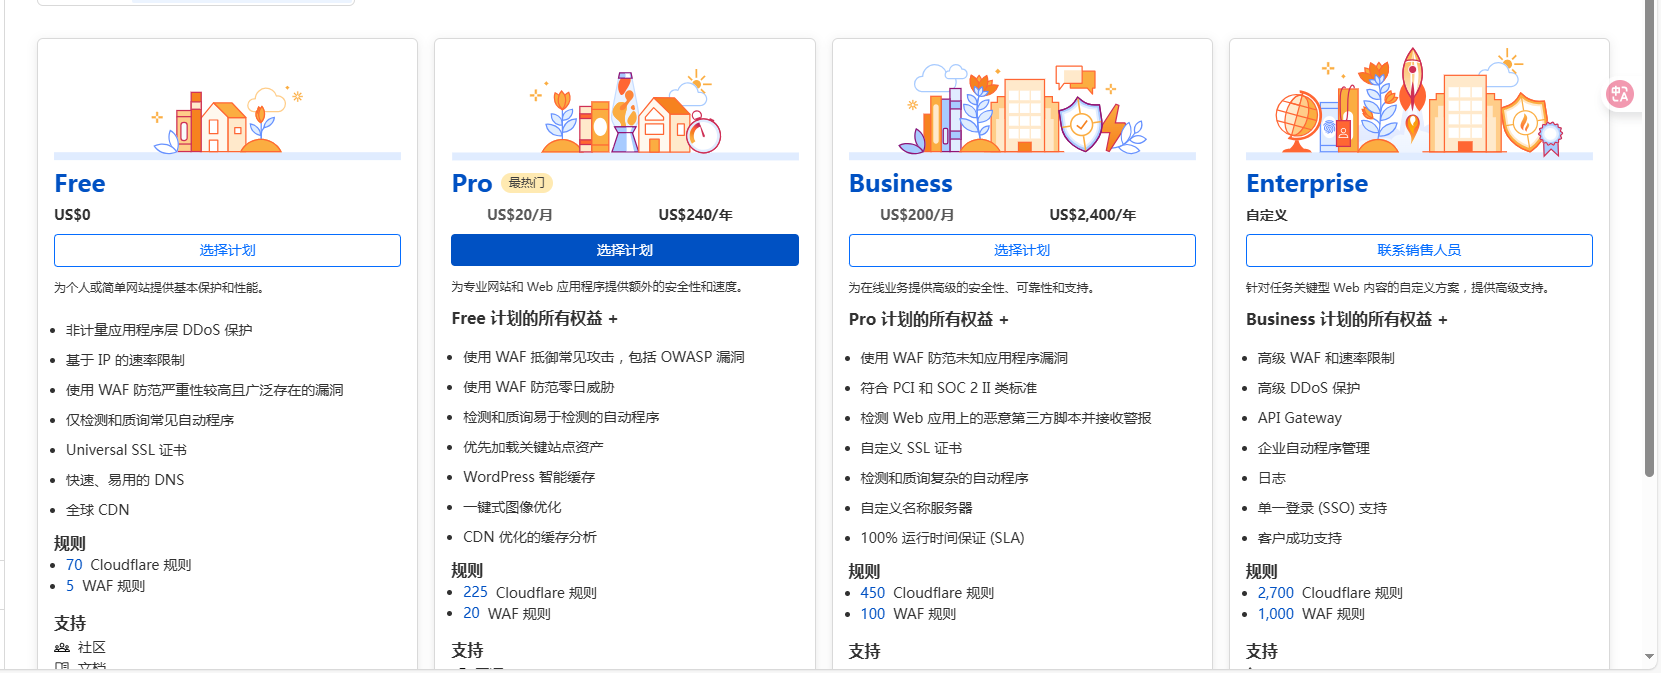Select the US$200/月 Business price option
Viewport: 1661px width, 673px height.
coord(917,215)
